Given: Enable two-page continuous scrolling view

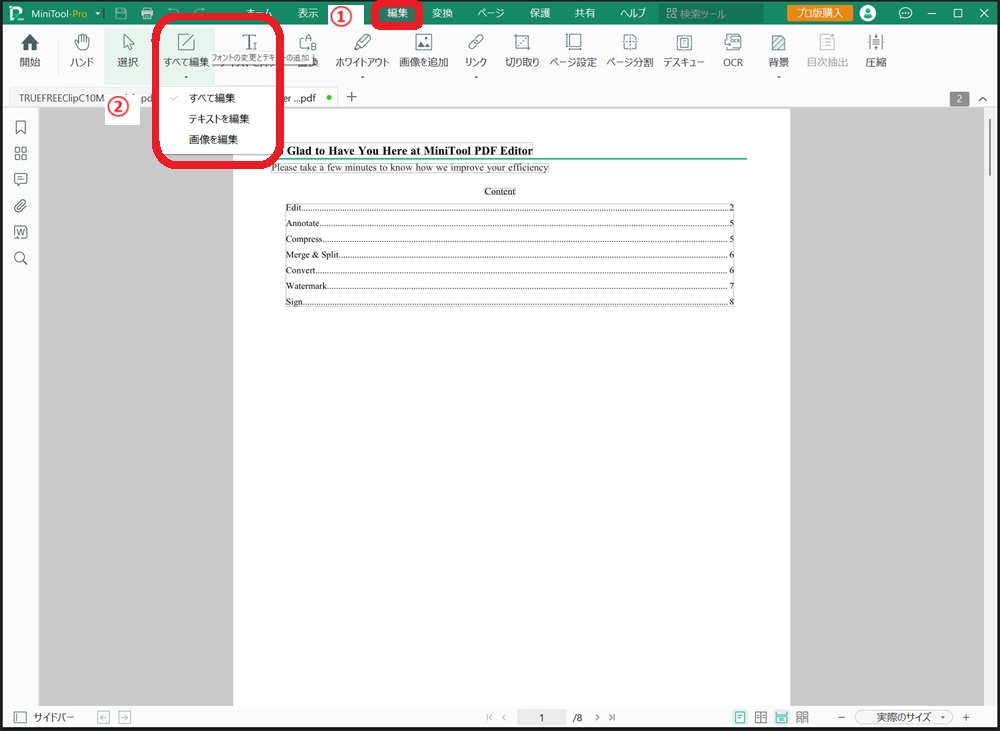Looking at the screenshot, I should click(x=802, y=718).
